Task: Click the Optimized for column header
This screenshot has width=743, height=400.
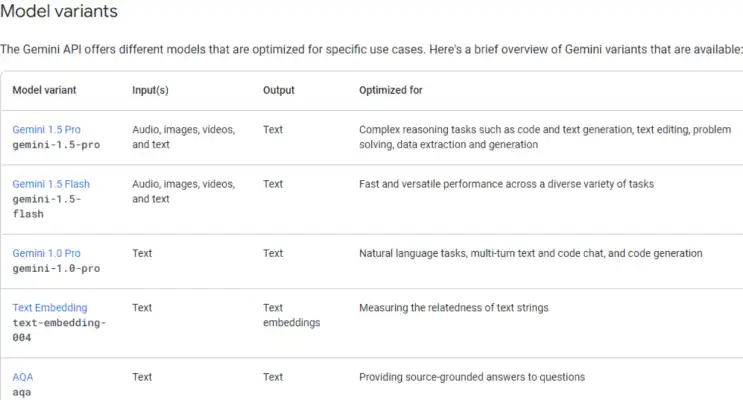Action: [390, 90]
